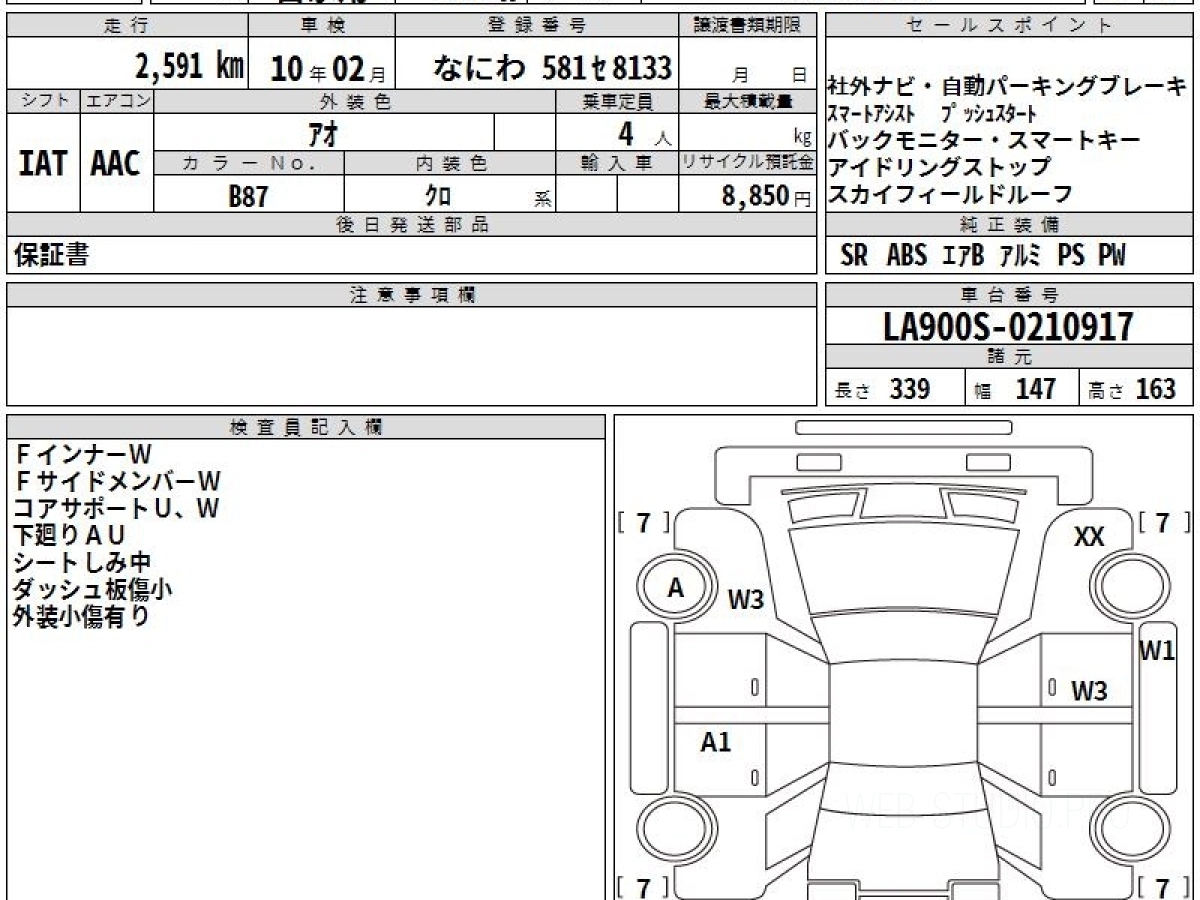The height and width of the screenshot is (900, 1200).
Task: Click the 注意事項欄 header
Action: click(412, 294)
